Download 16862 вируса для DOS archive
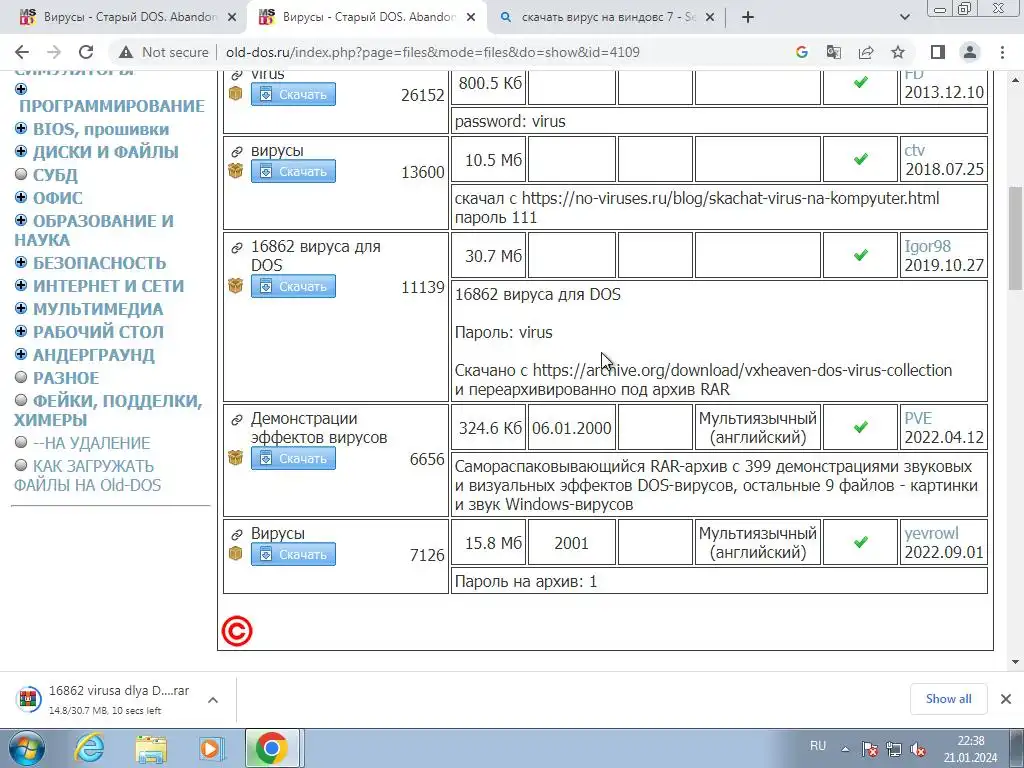 pos(293,286)
